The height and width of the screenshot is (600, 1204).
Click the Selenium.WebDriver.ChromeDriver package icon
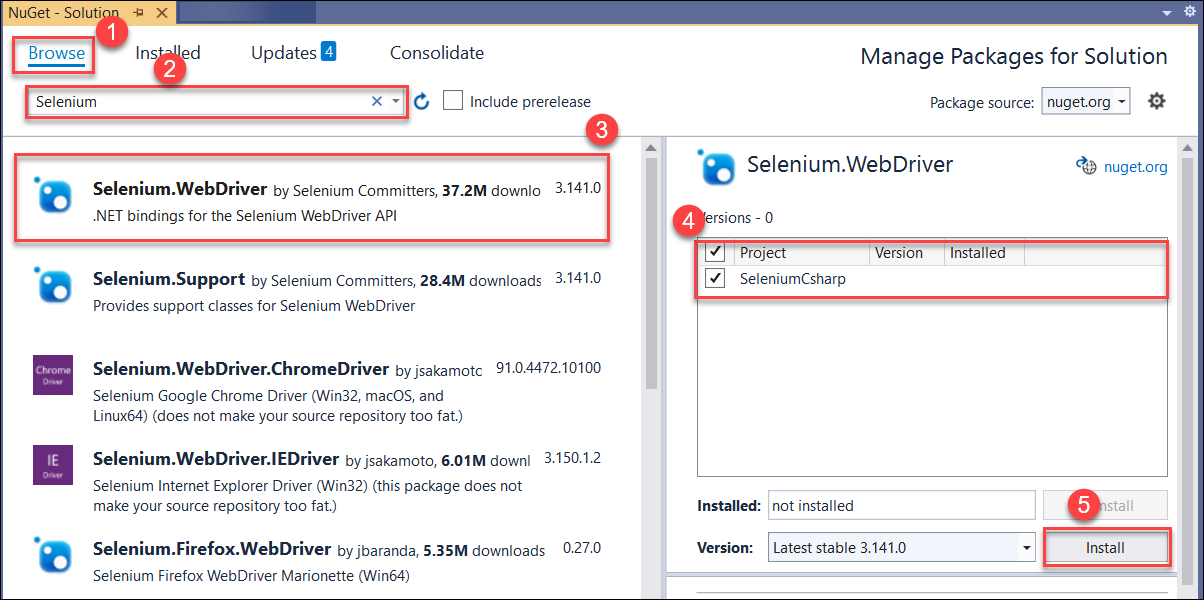coord(53,375)
